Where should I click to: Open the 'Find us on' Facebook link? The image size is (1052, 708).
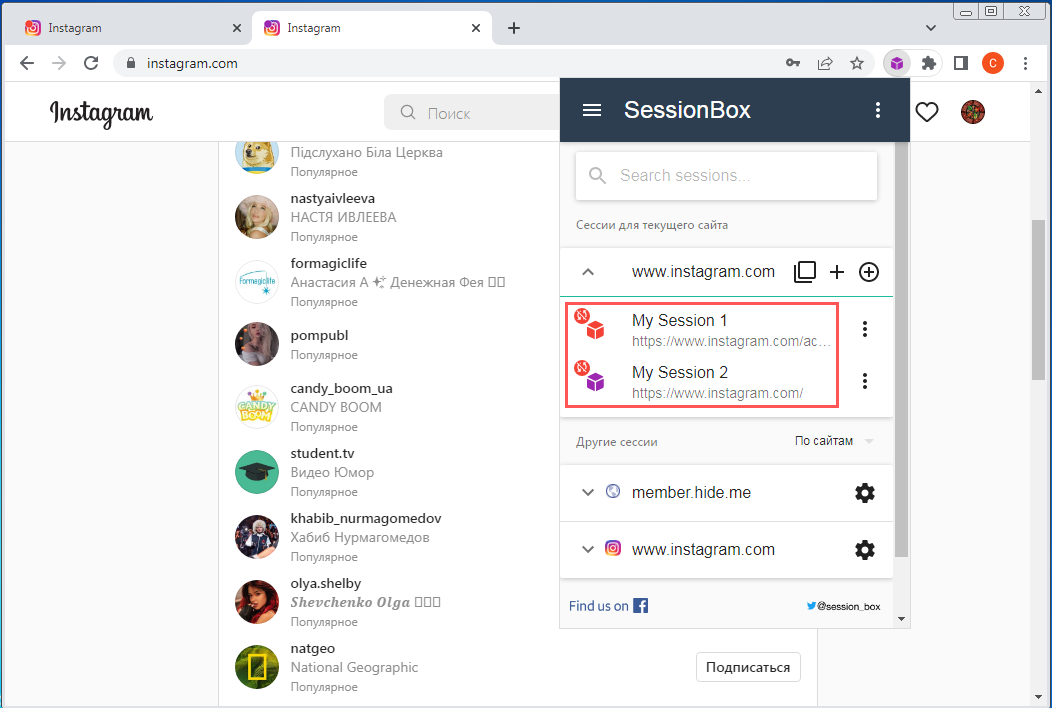(x=609, y=606)
